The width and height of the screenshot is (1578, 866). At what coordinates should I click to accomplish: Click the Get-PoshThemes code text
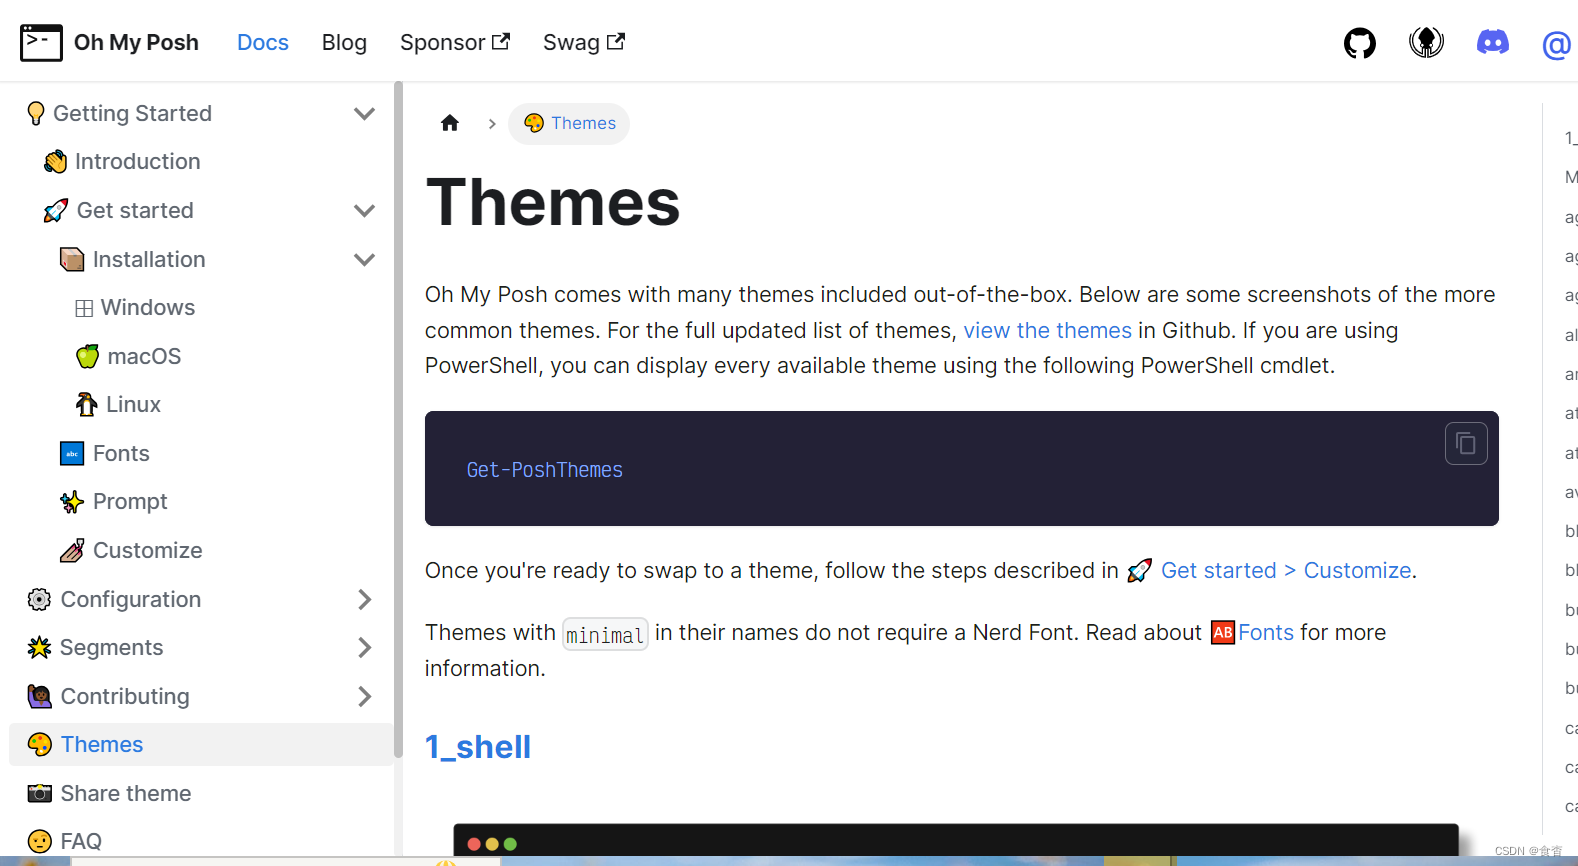[x=544, y=470]
